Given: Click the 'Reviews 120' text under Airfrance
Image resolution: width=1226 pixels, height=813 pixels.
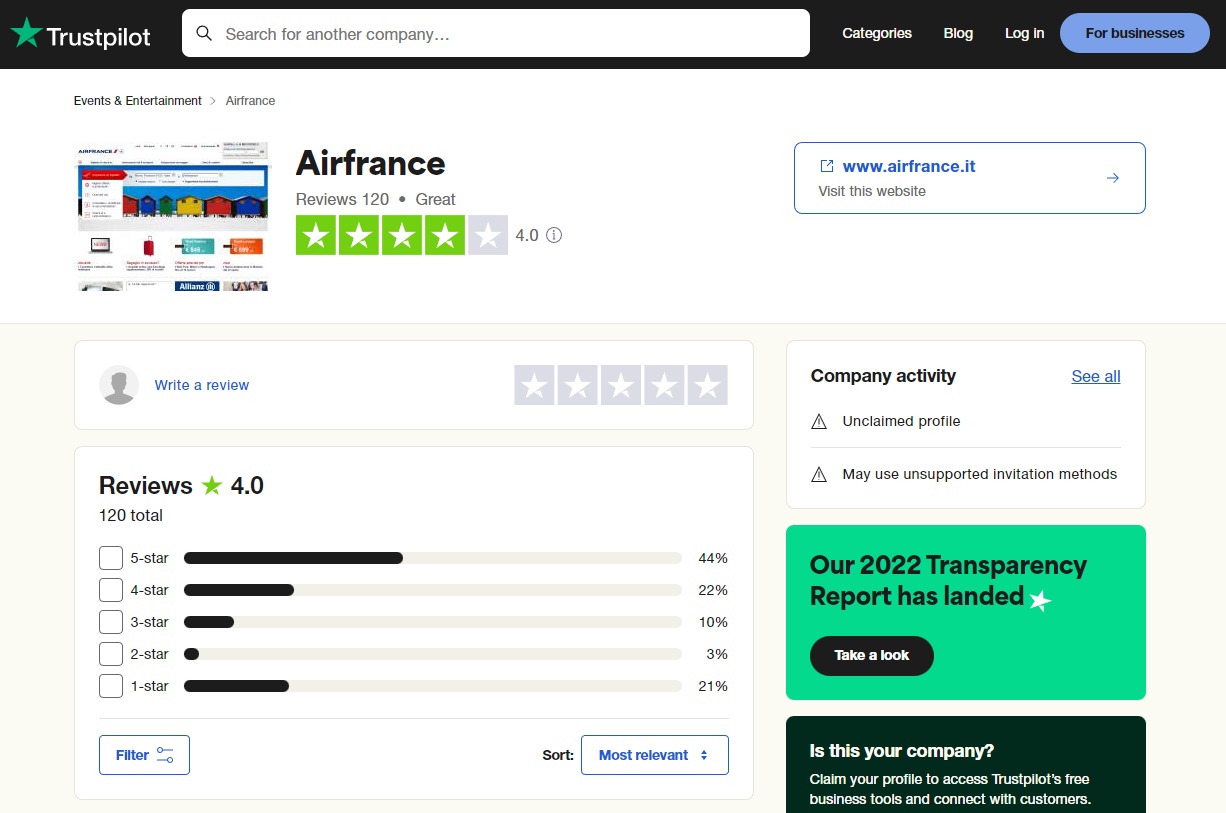Looking at the screenshot, I should tap(342, 199).
